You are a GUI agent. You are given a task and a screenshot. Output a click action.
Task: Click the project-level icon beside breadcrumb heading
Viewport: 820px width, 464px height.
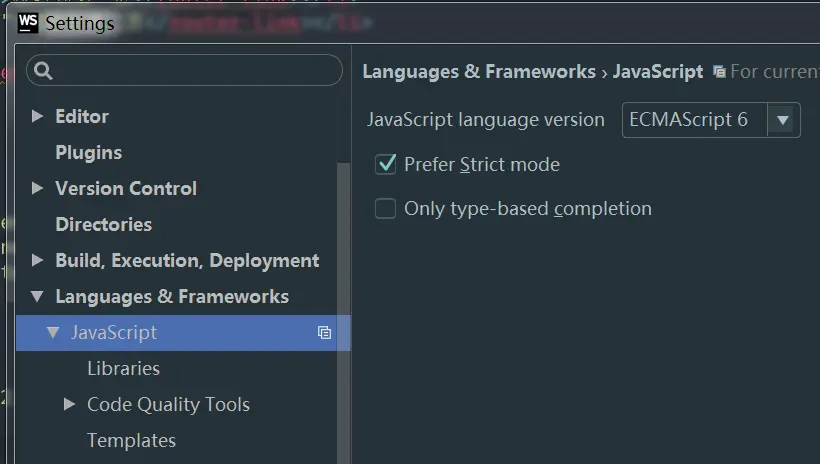tap(720, 72)
